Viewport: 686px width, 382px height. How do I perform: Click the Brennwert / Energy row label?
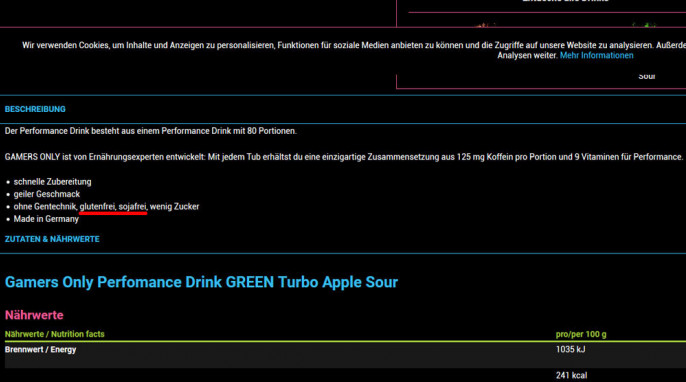(41, 350)
